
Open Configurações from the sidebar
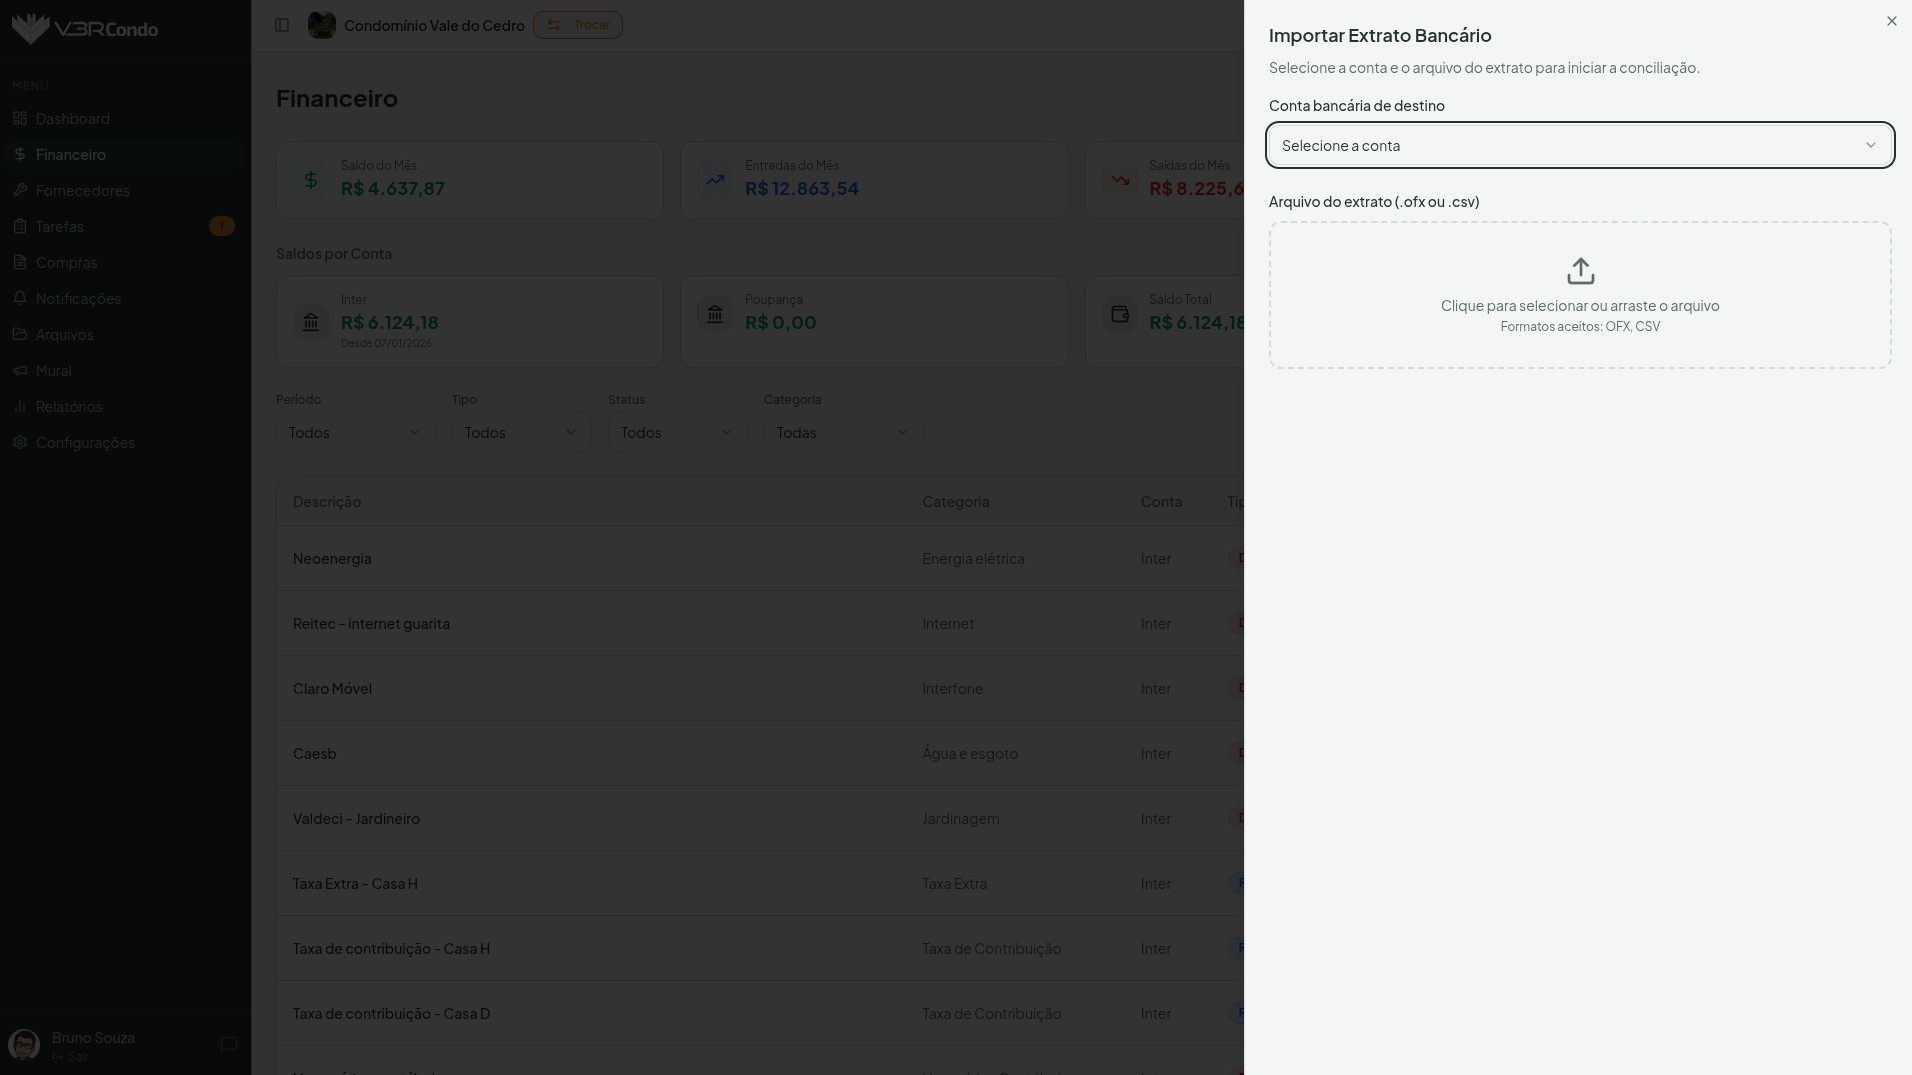[x=85, y=443]
